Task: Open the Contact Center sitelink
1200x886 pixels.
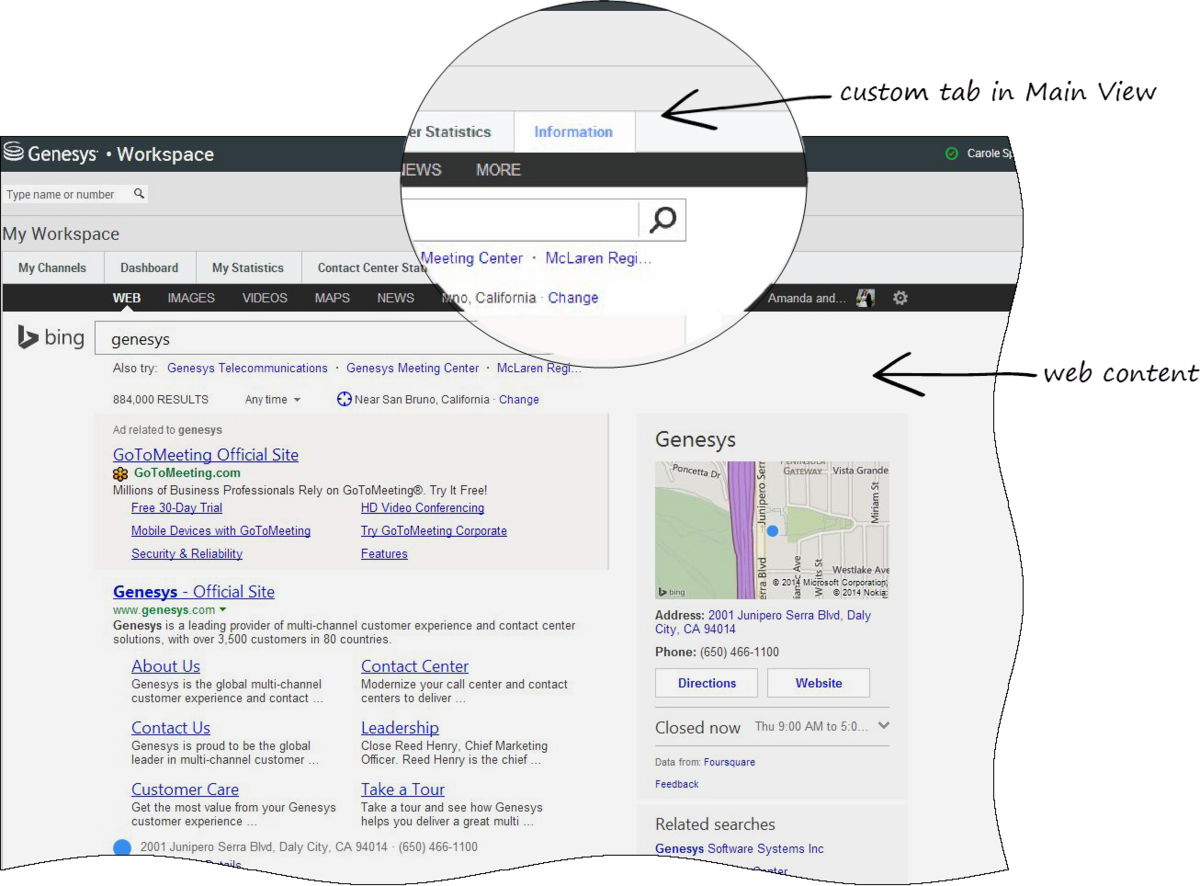Action: click(415, 667)
